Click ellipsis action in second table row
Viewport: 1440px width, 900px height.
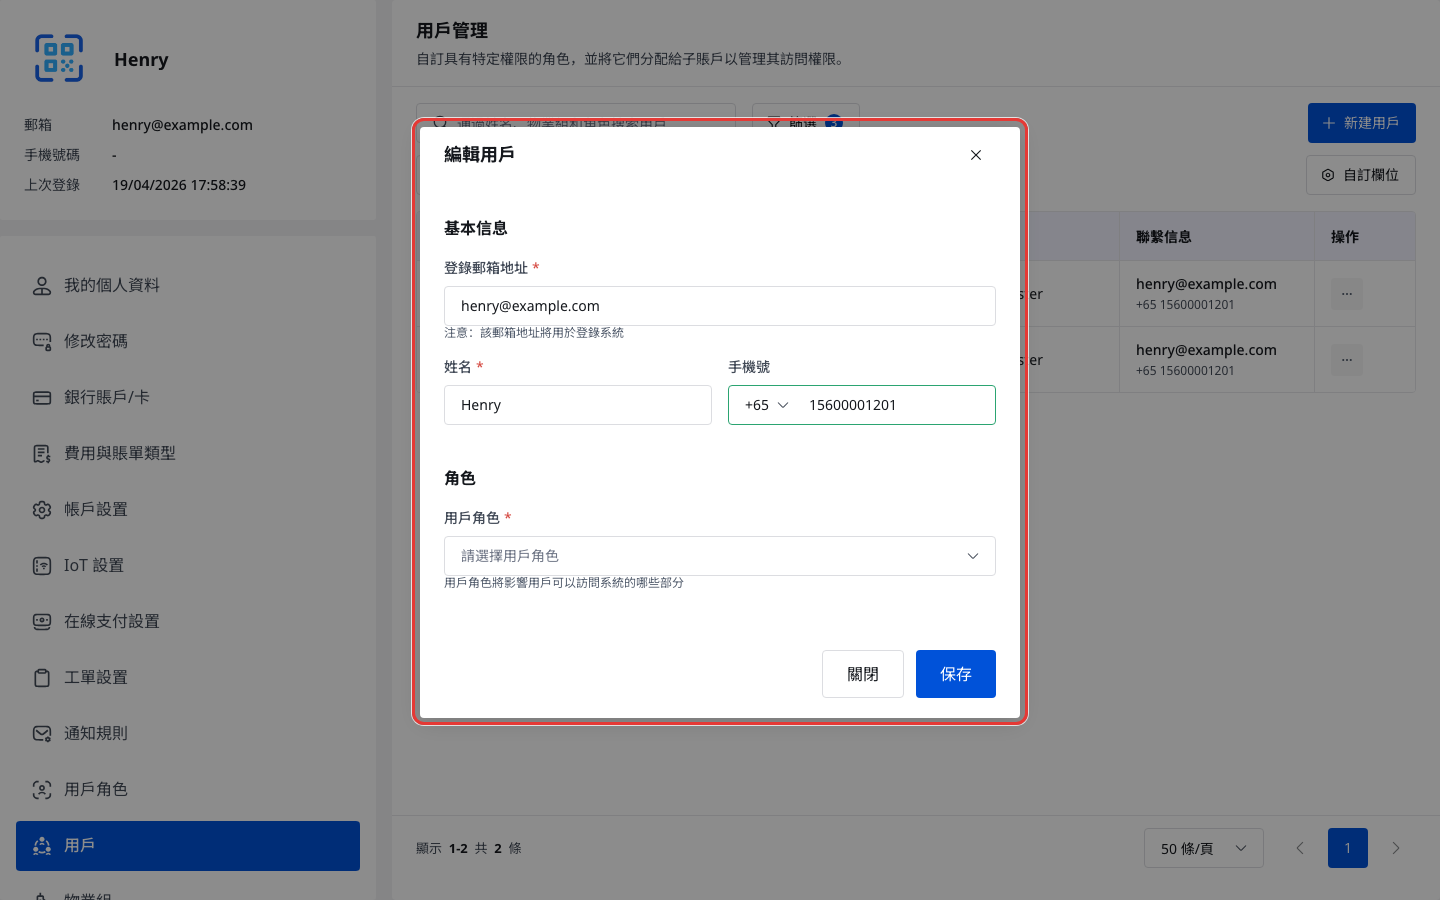coord(1347,360)
